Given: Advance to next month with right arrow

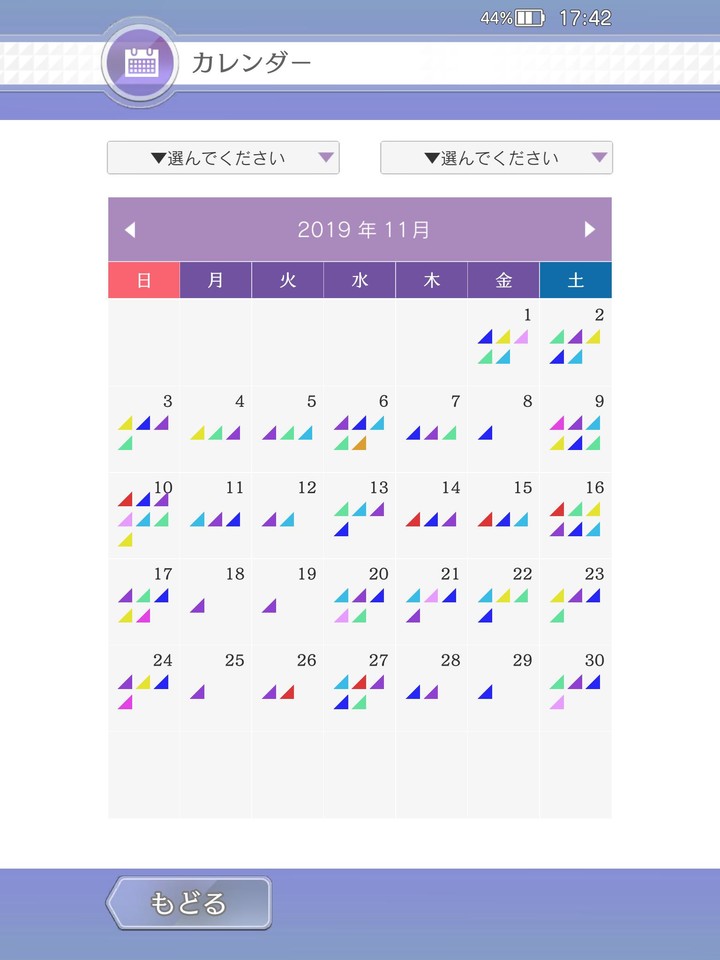Looking at the screenshot, I should tap(590, 229).
